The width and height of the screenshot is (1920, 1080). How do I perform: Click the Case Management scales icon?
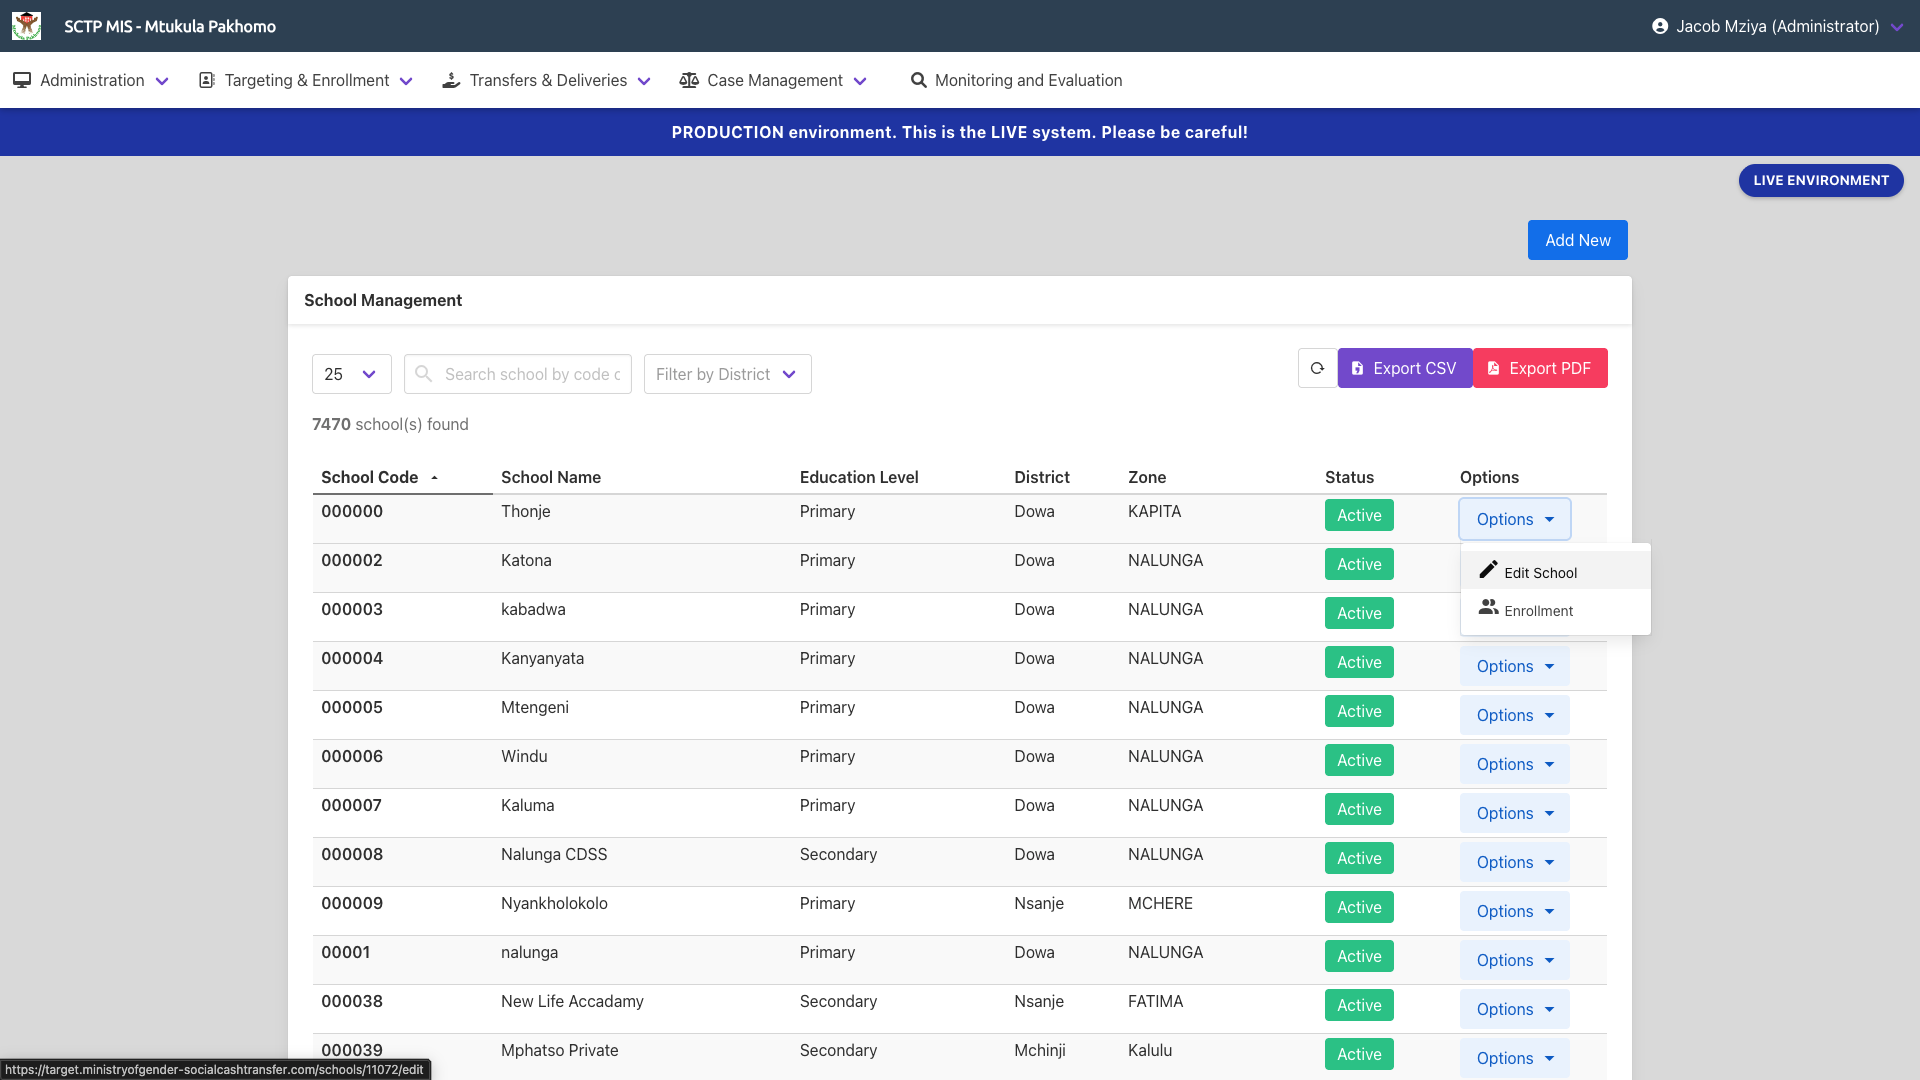point(689,80)
